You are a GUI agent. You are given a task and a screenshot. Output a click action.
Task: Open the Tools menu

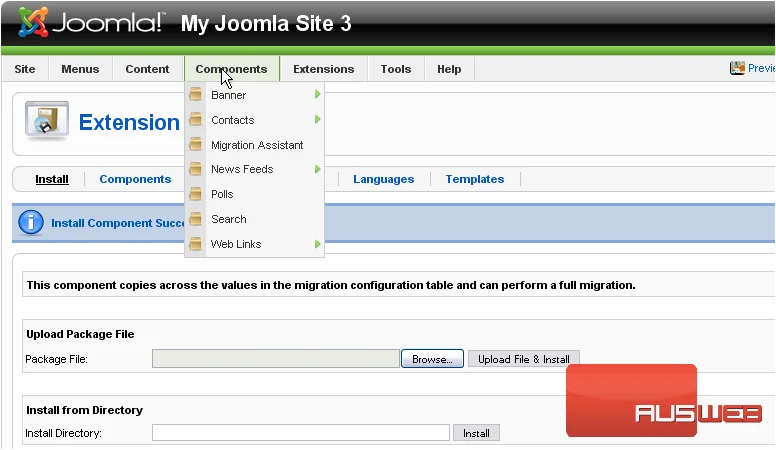pyautogui.click(x=396, y=69)
